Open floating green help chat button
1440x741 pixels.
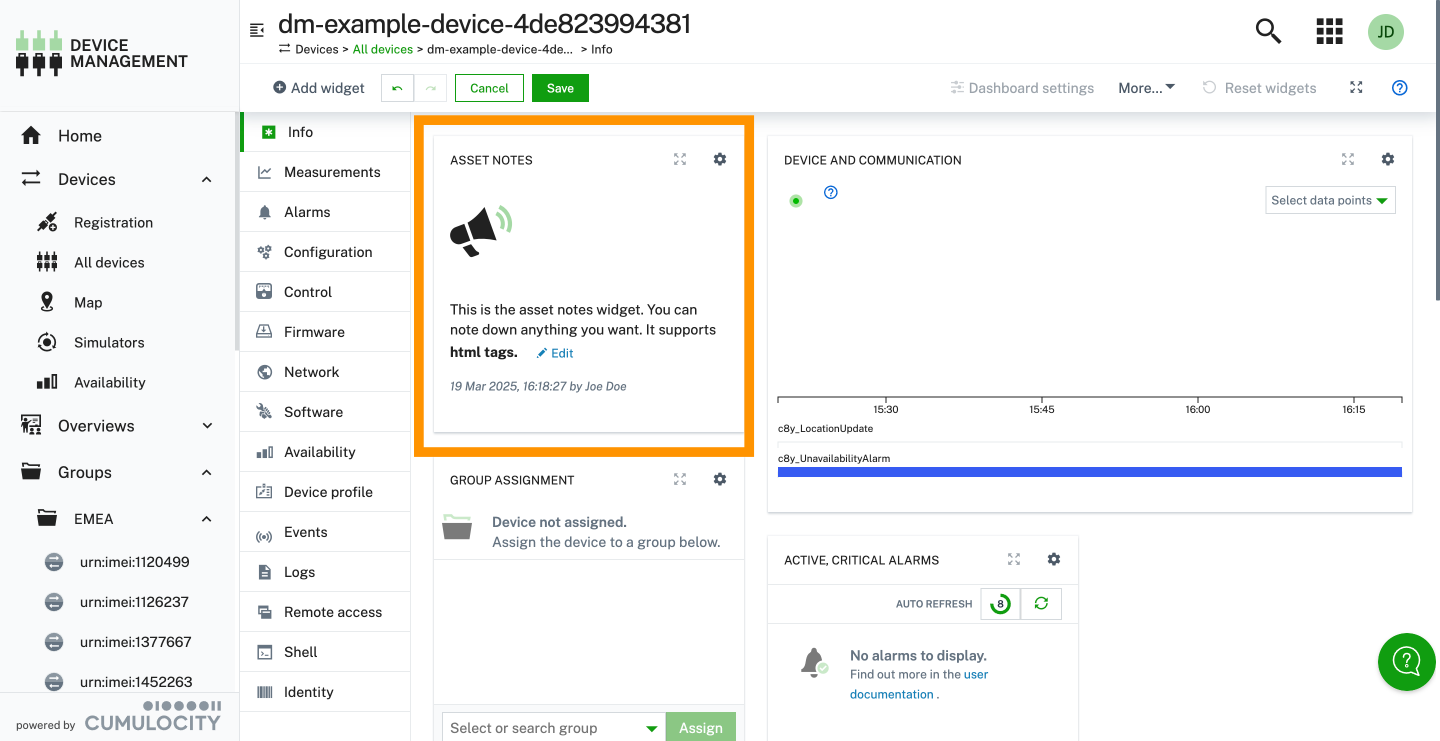1406,661
